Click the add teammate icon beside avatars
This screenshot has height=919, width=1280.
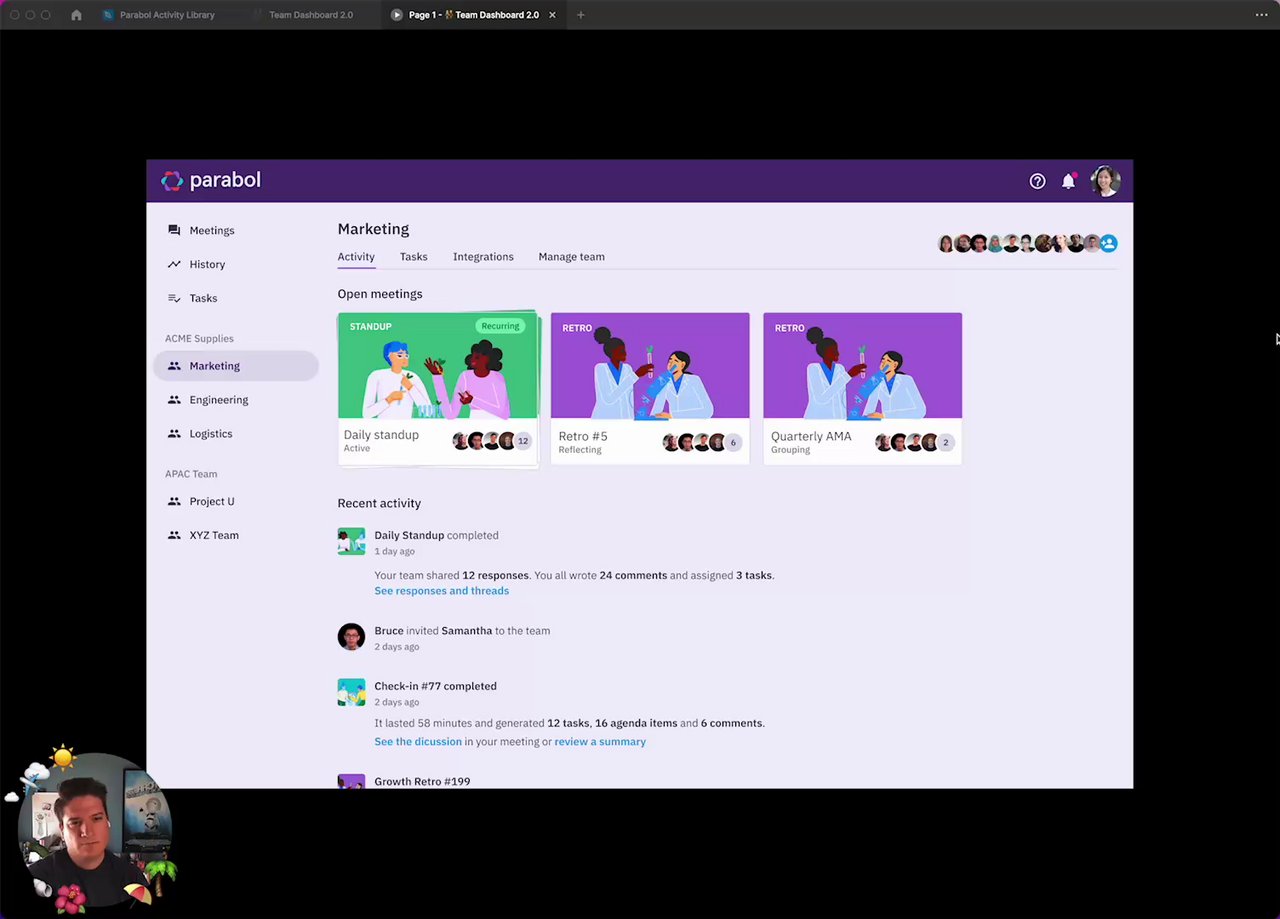1109,243
